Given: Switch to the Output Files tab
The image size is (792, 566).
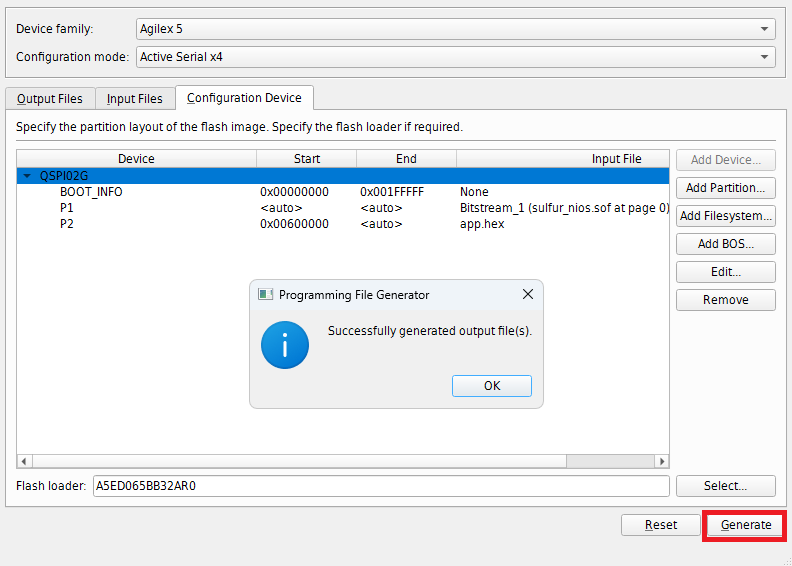Looking at the screenshot, I should [50, 99].
